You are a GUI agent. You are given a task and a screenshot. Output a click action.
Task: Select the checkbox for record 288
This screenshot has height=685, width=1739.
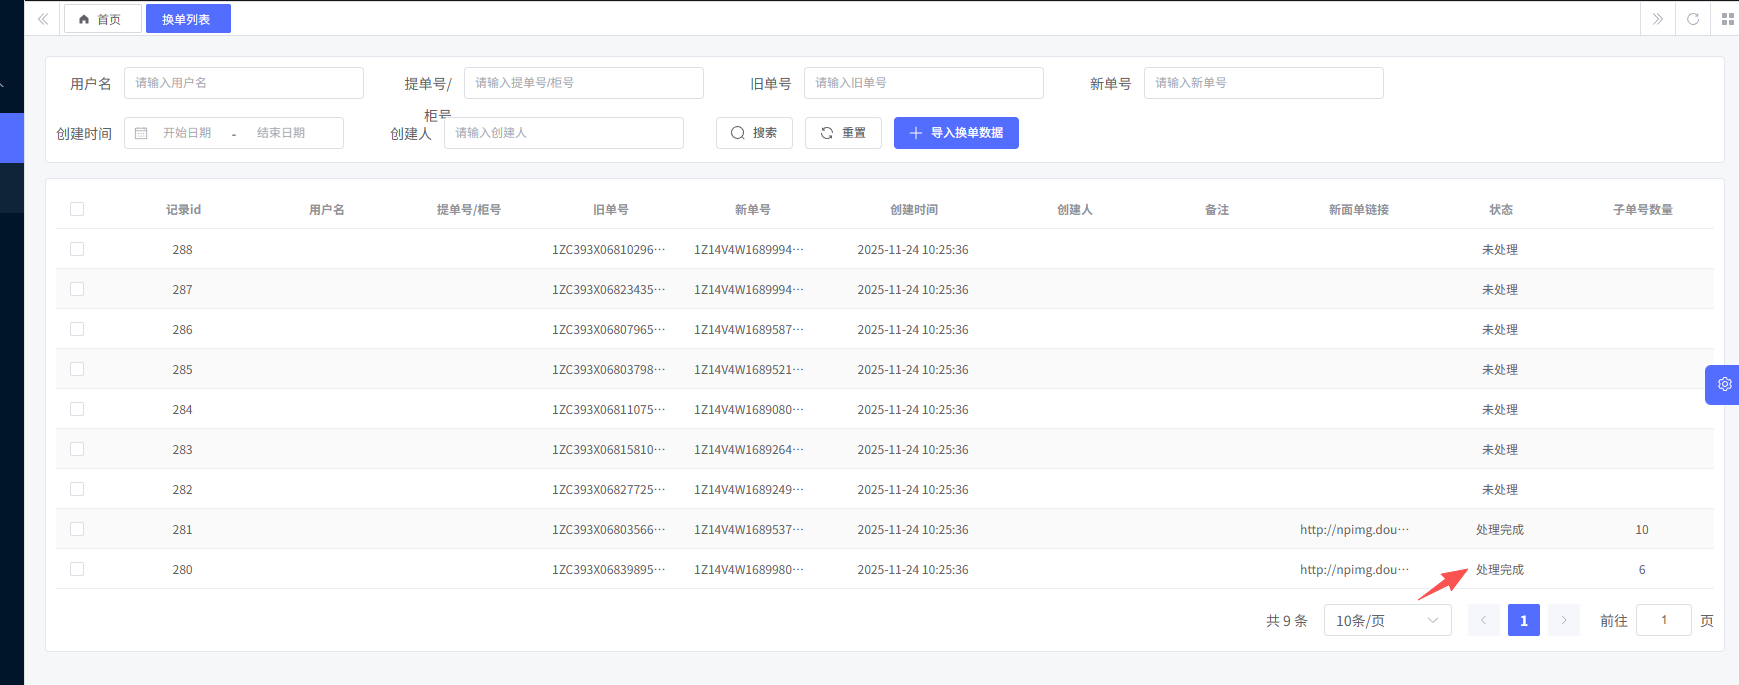(x=77, y=249)
